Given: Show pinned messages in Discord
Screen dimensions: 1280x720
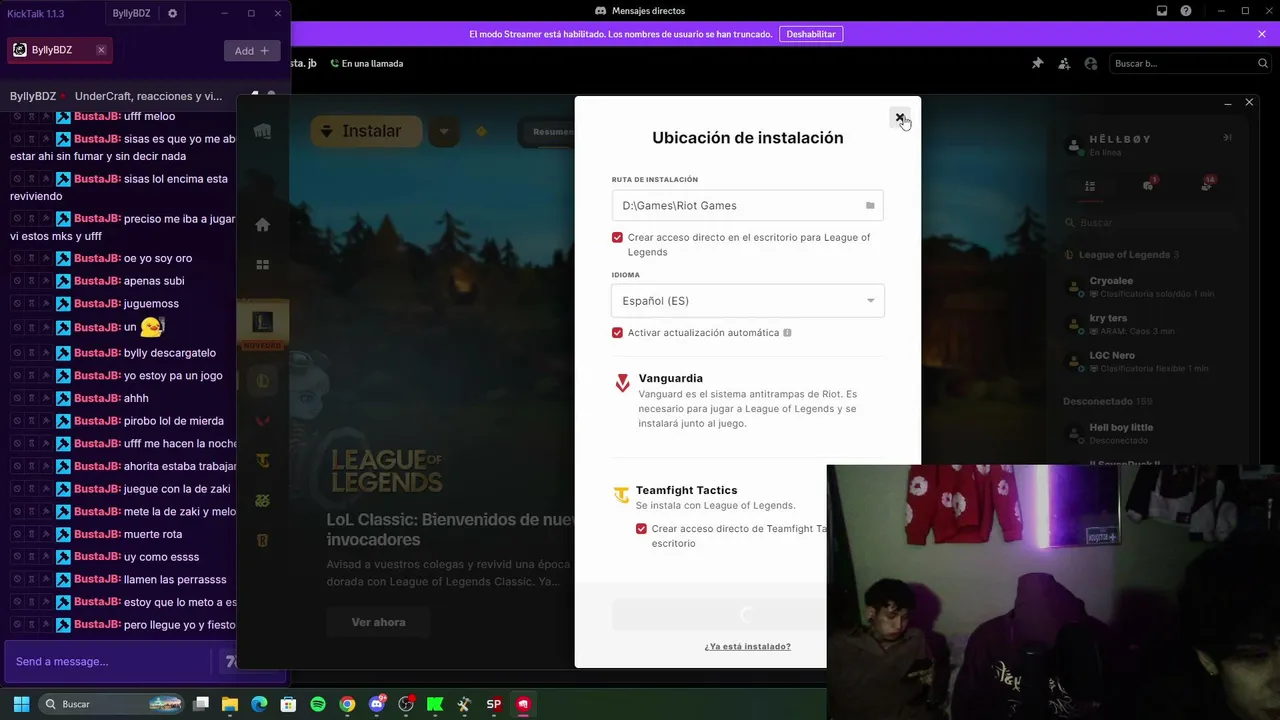Looking at the screenshot, I should pyautogui.click(x=1037, y=63).
